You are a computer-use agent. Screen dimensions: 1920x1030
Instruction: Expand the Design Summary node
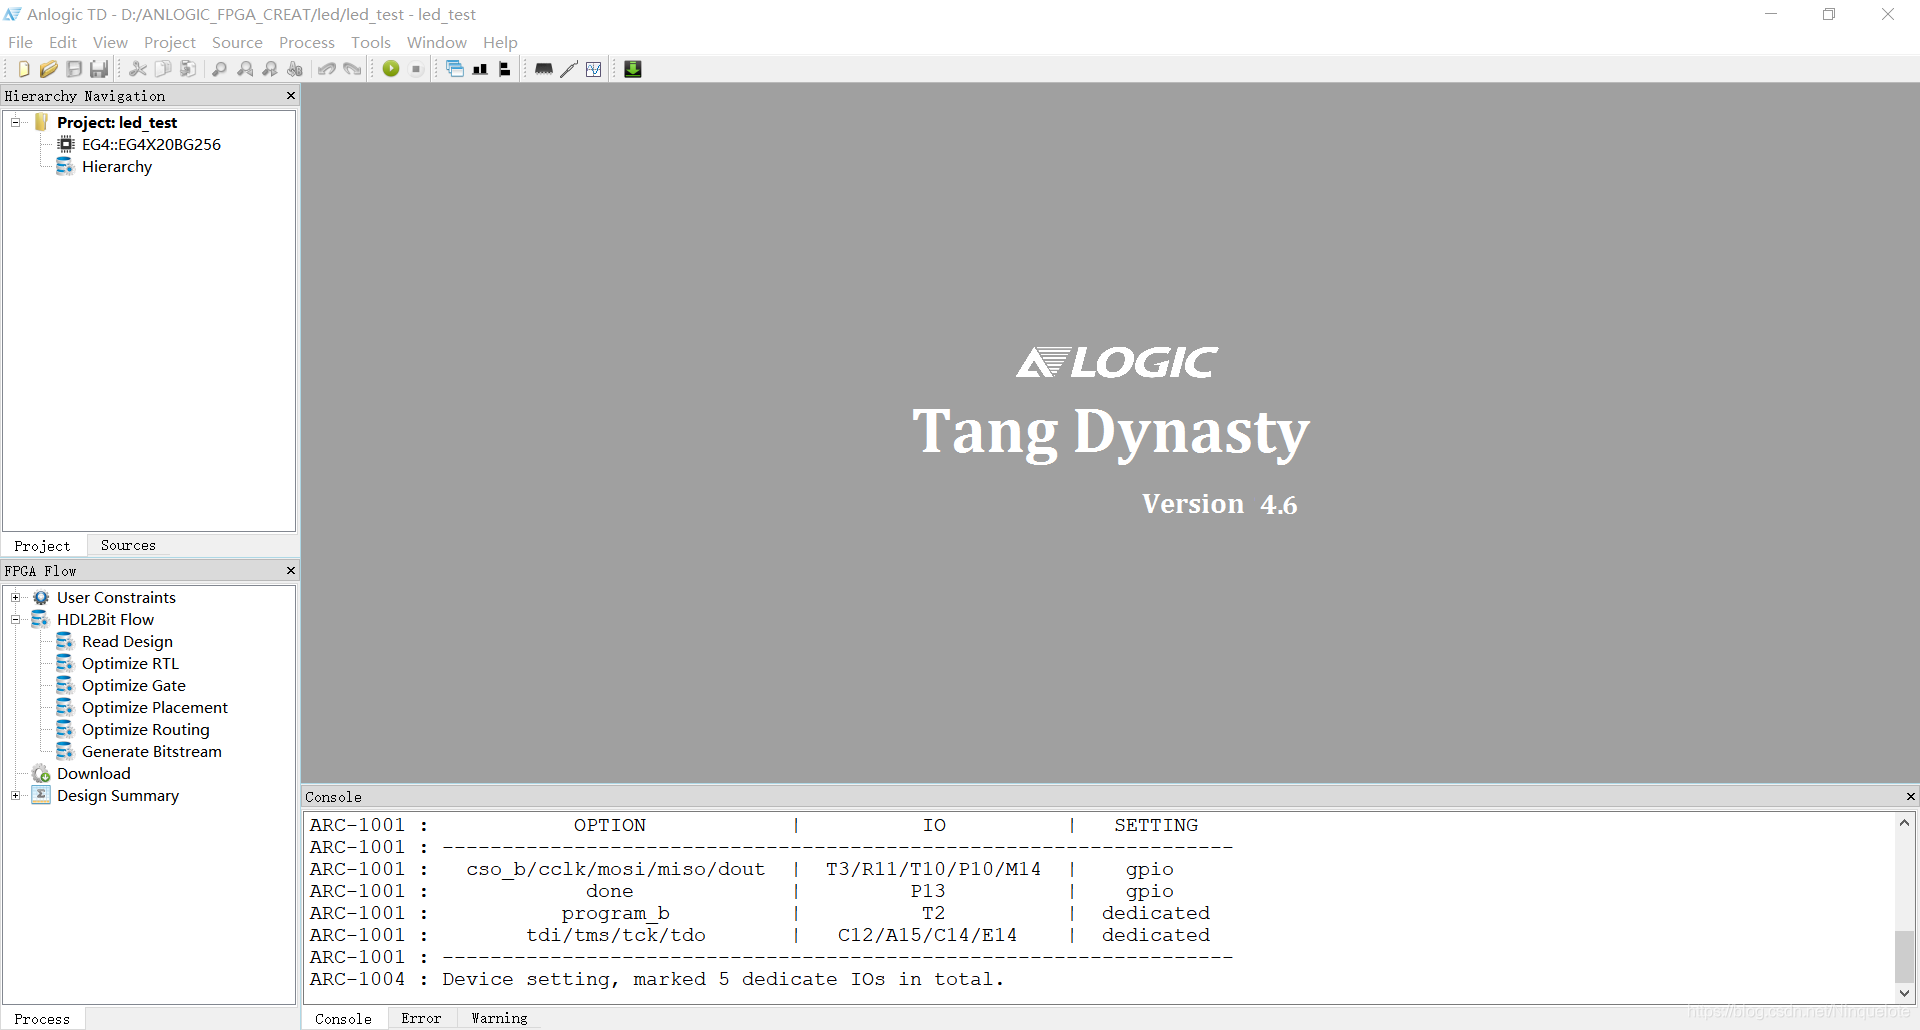16,795
